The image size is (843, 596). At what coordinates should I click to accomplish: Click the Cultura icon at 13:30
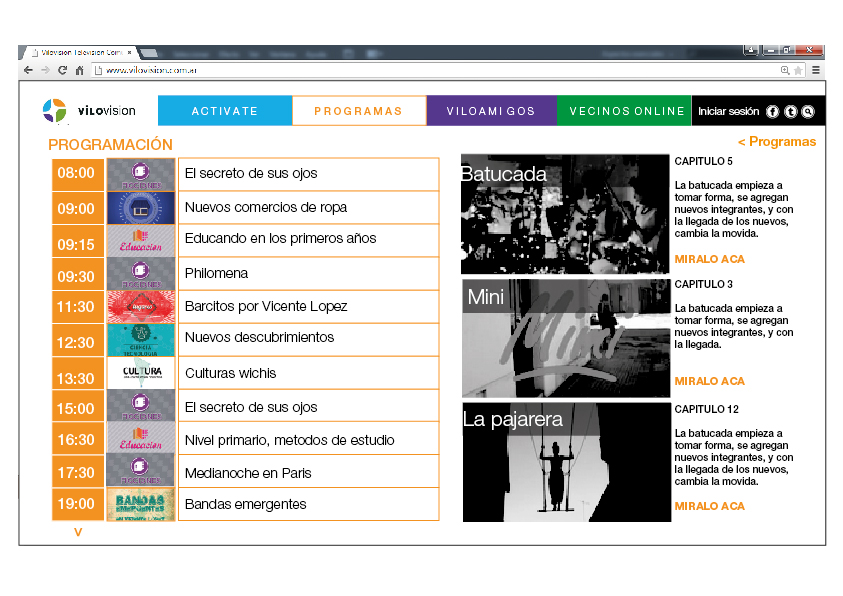141,373
